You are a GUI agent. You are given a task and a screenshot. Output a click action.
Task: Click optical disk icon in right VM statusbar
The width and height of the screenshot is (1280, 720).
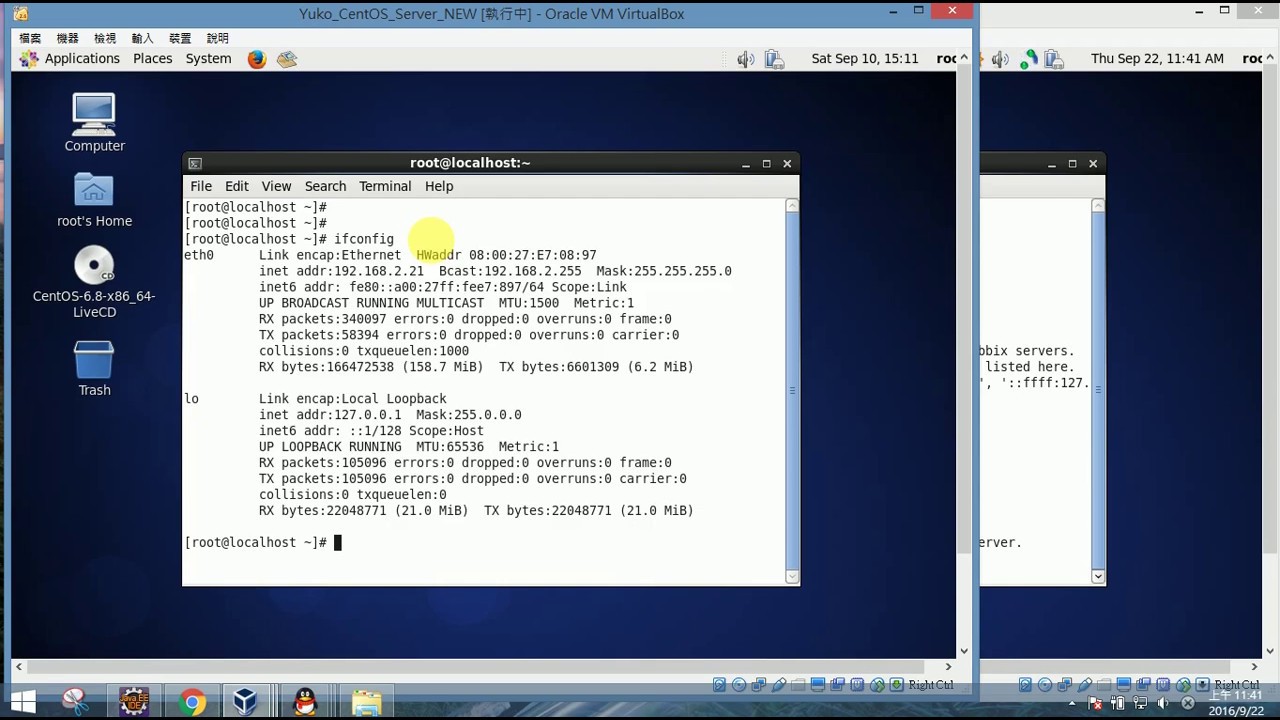point(1045,685)
